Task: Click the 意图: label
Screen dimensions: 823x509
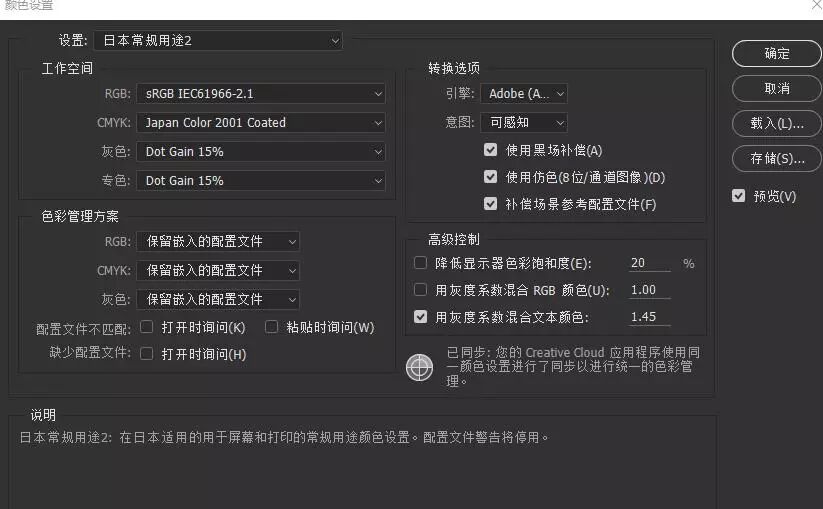Action: 460,122
